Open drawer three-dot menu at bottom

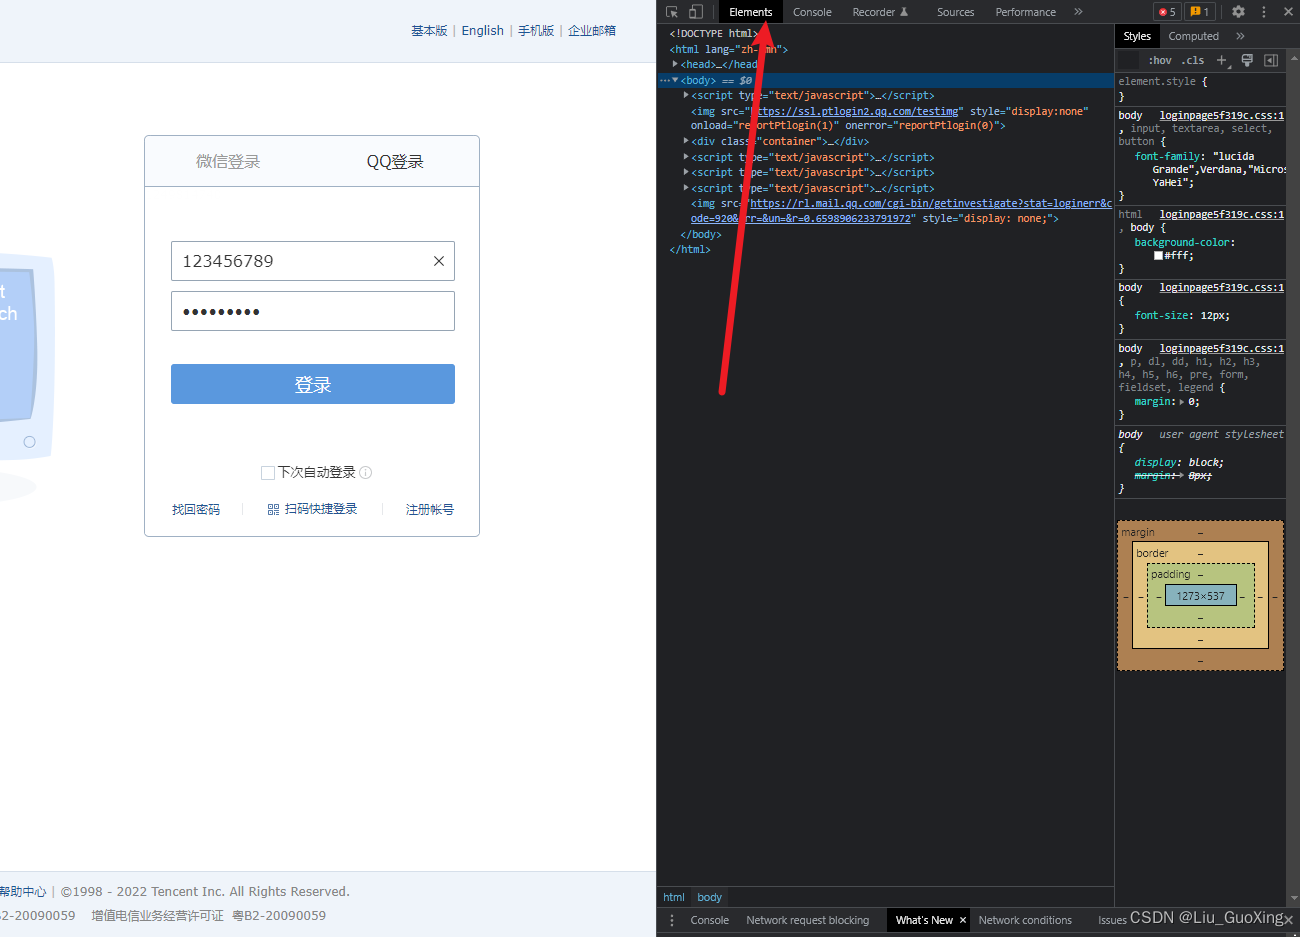click(x=672, y=920)
